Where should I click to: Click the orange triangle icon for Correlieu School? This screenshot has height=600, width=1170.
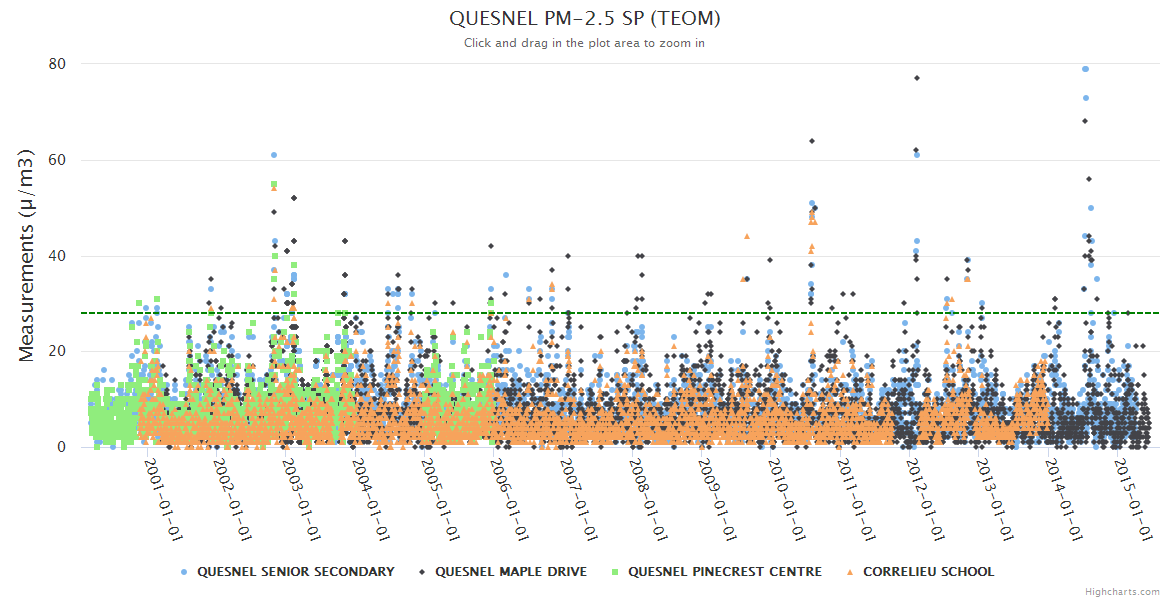pyautogui.click(x=850, y=572)
